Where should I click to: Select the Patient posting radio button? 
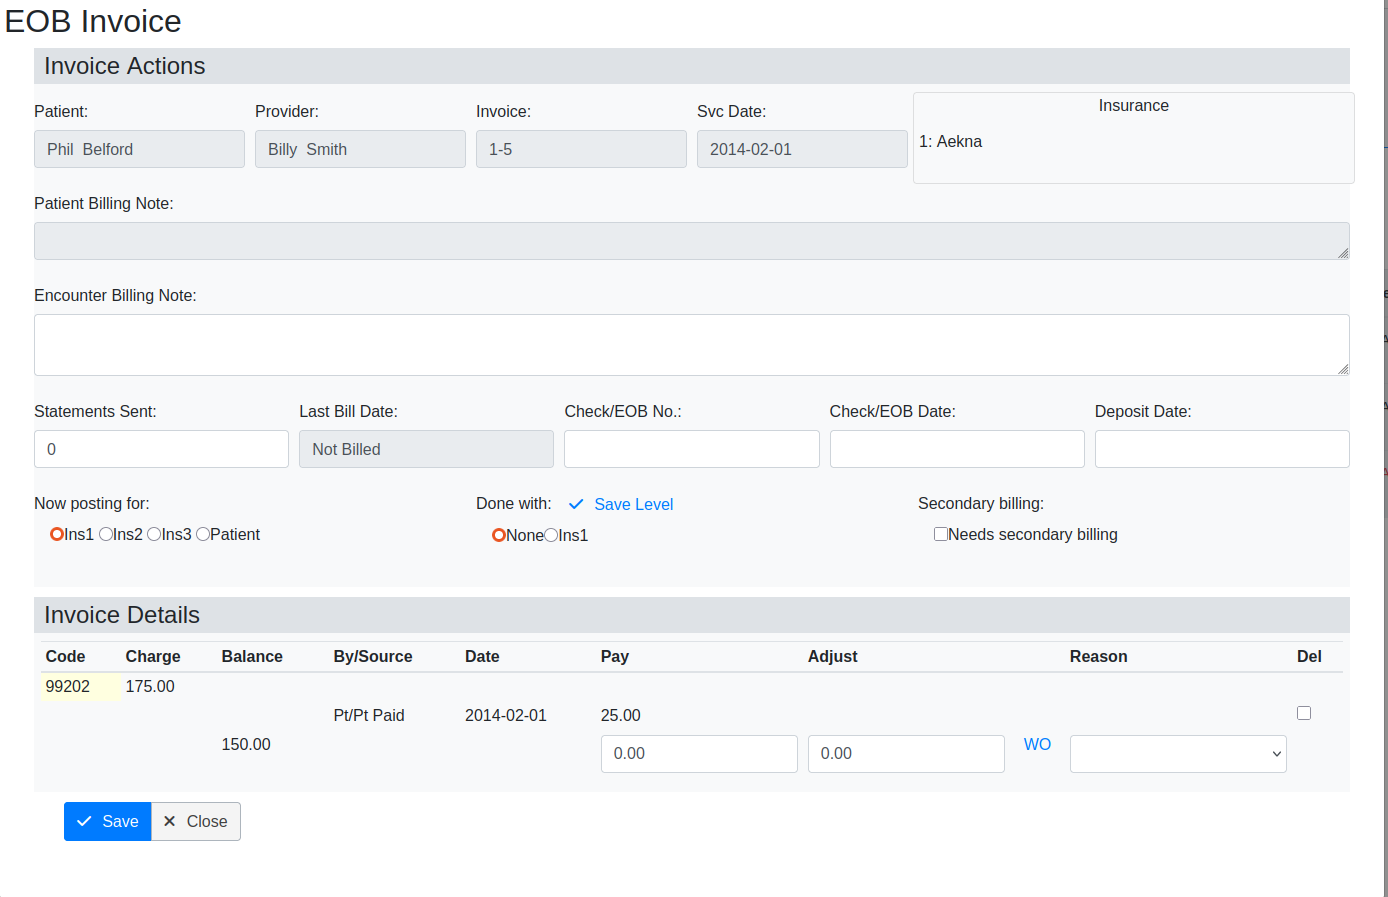[203, 534]
